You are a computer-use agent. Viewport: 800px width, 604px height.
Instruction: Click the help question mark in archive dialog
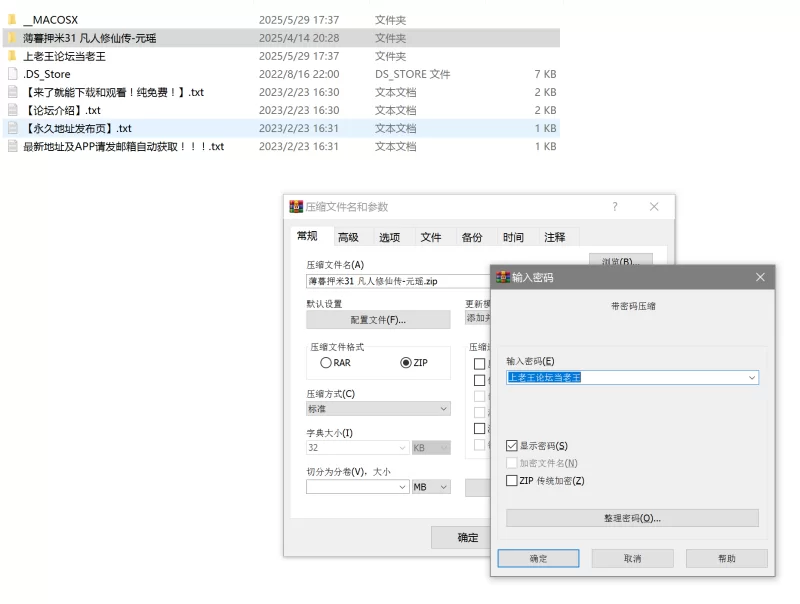tap(615, 207)
